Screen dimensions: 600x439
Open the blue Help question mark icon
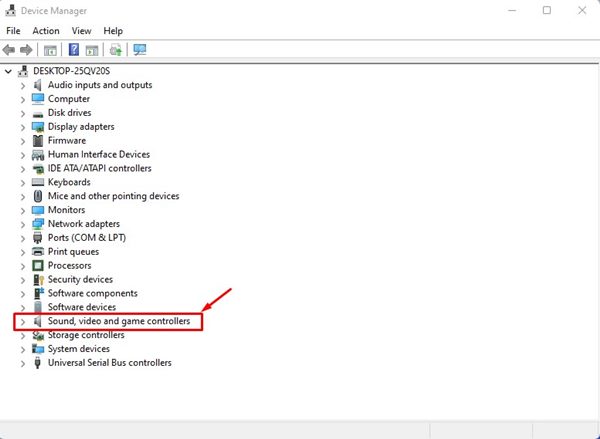click(73, 49)
